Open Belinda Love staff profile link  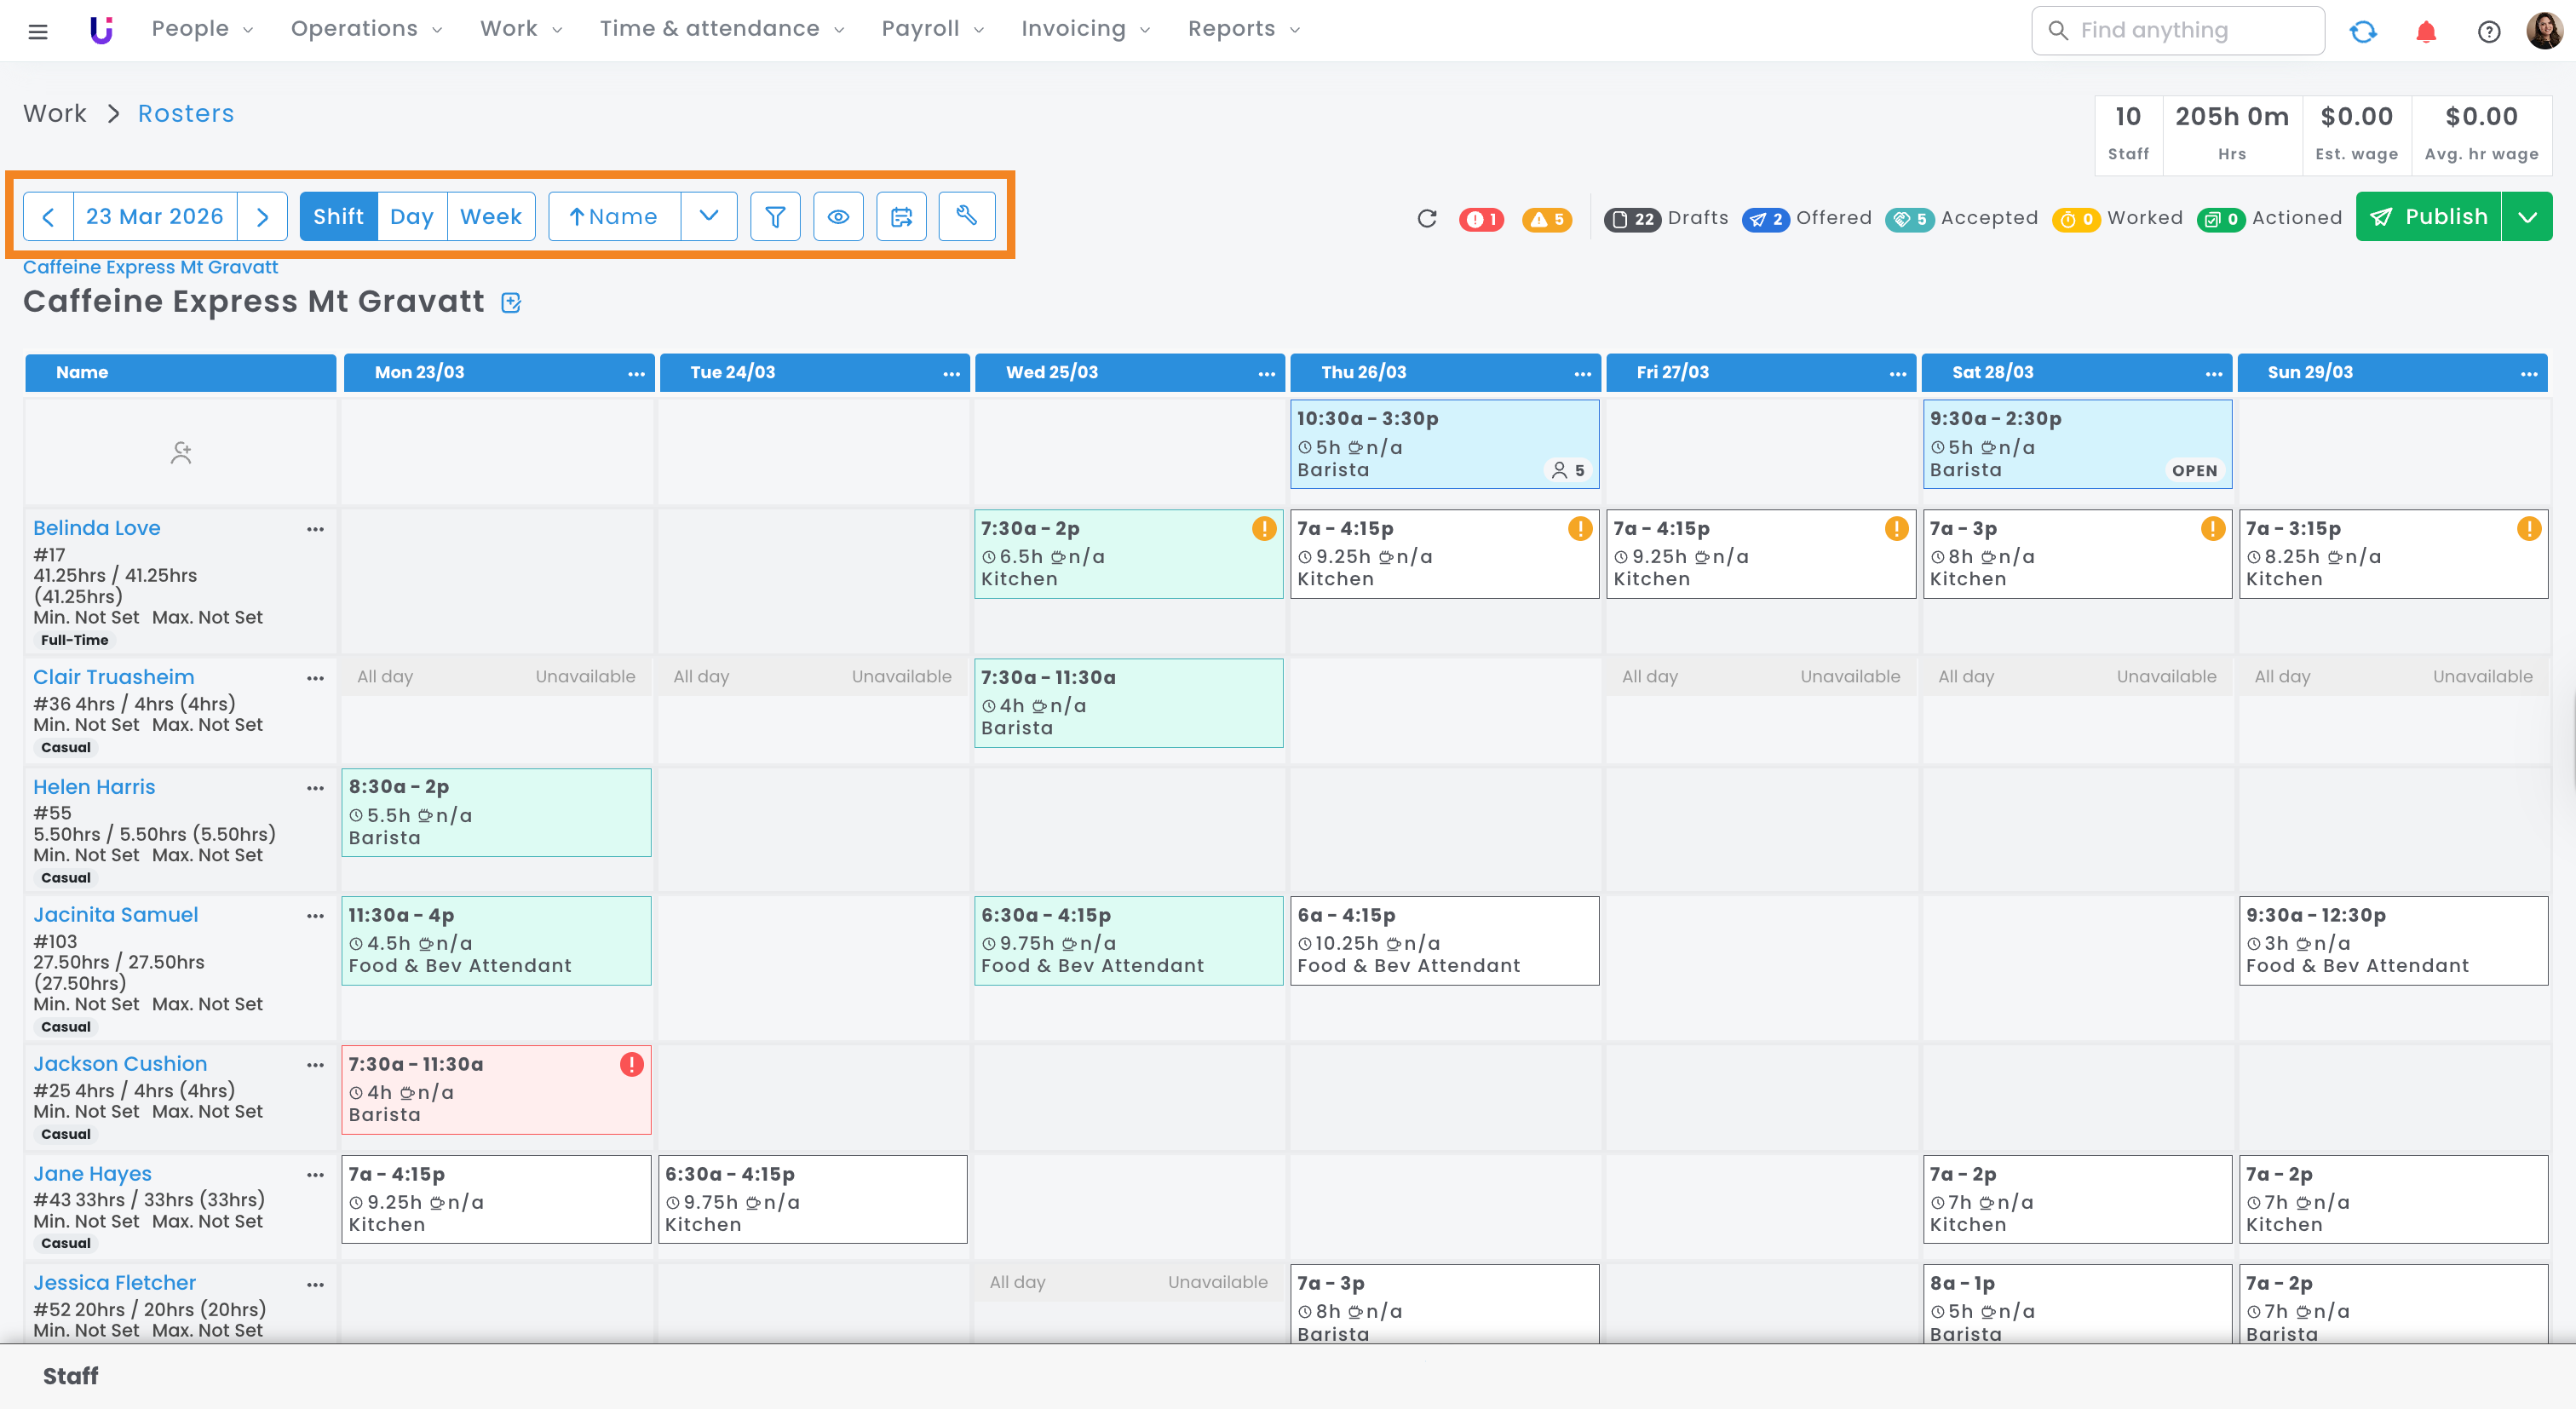[x=97, y=528]
